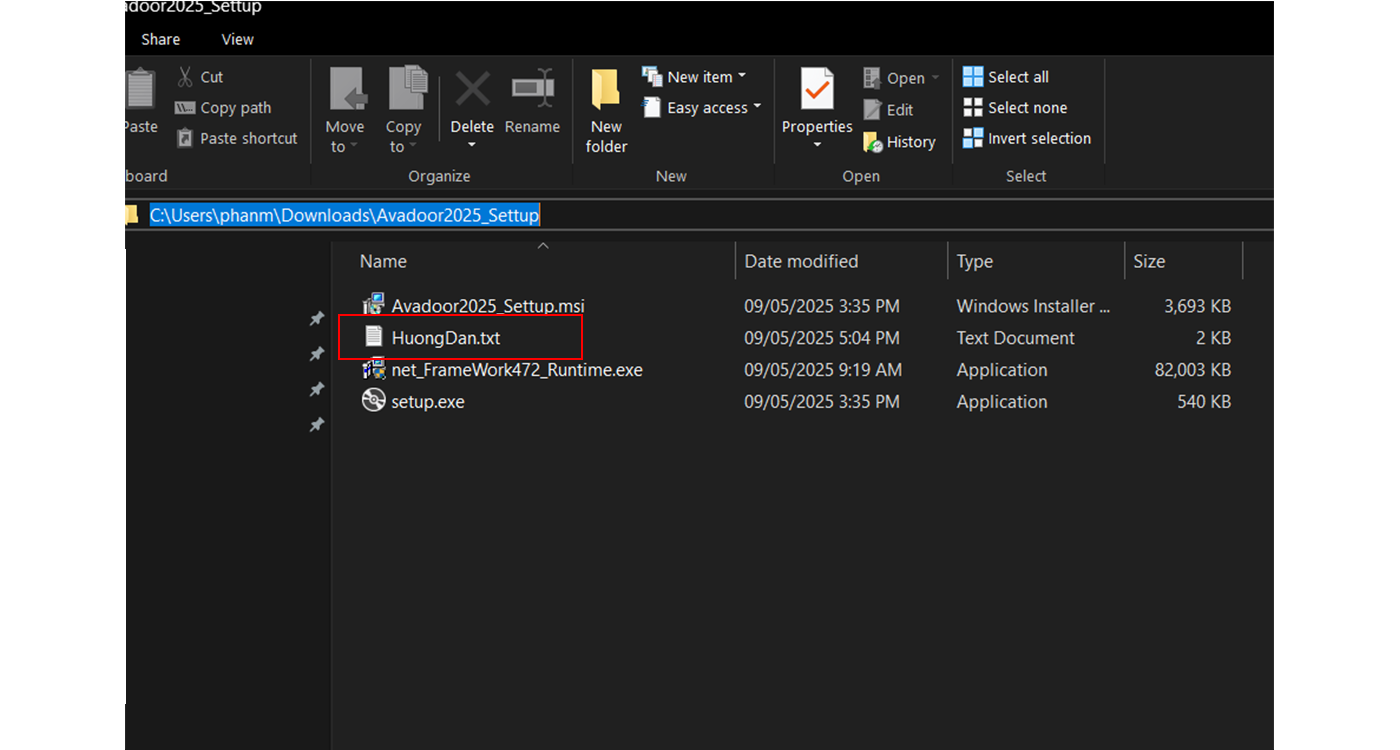Screen dimensions: 1400x750
Task: Click the Invert selection icon
Action: (x=973, y=138)
